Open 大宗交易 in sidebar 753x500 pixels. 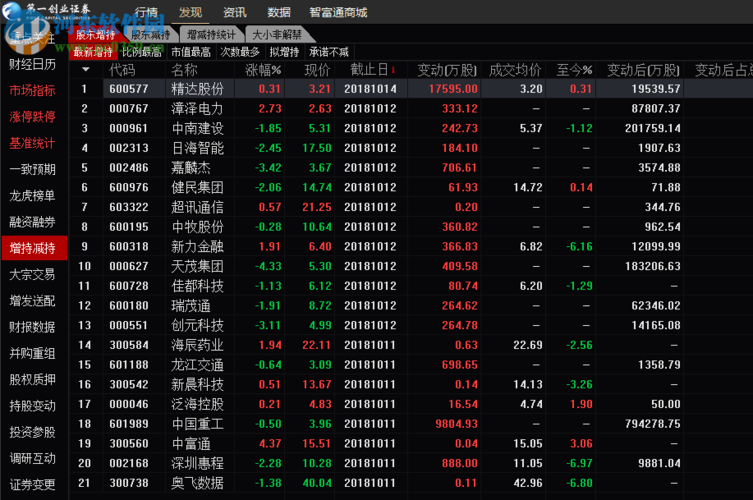(x=32, y=274)
